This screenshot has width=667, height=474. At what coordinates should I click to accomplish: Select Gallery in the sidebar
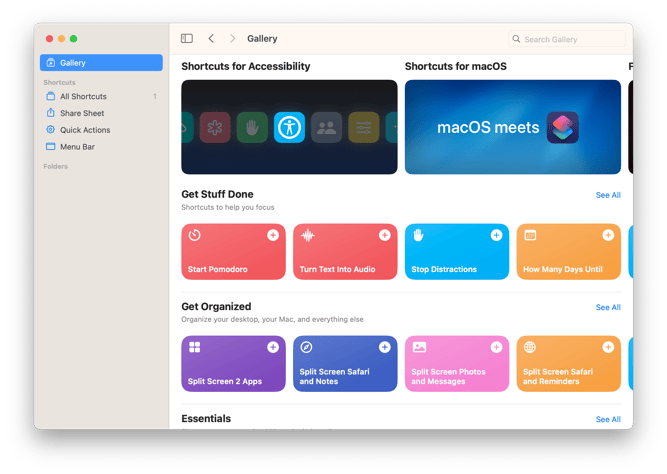click(x=101, y=63)
